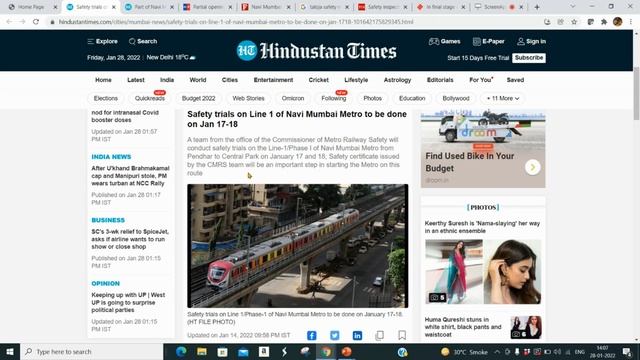Click the arrow on the Droom ad

[533, 167]
